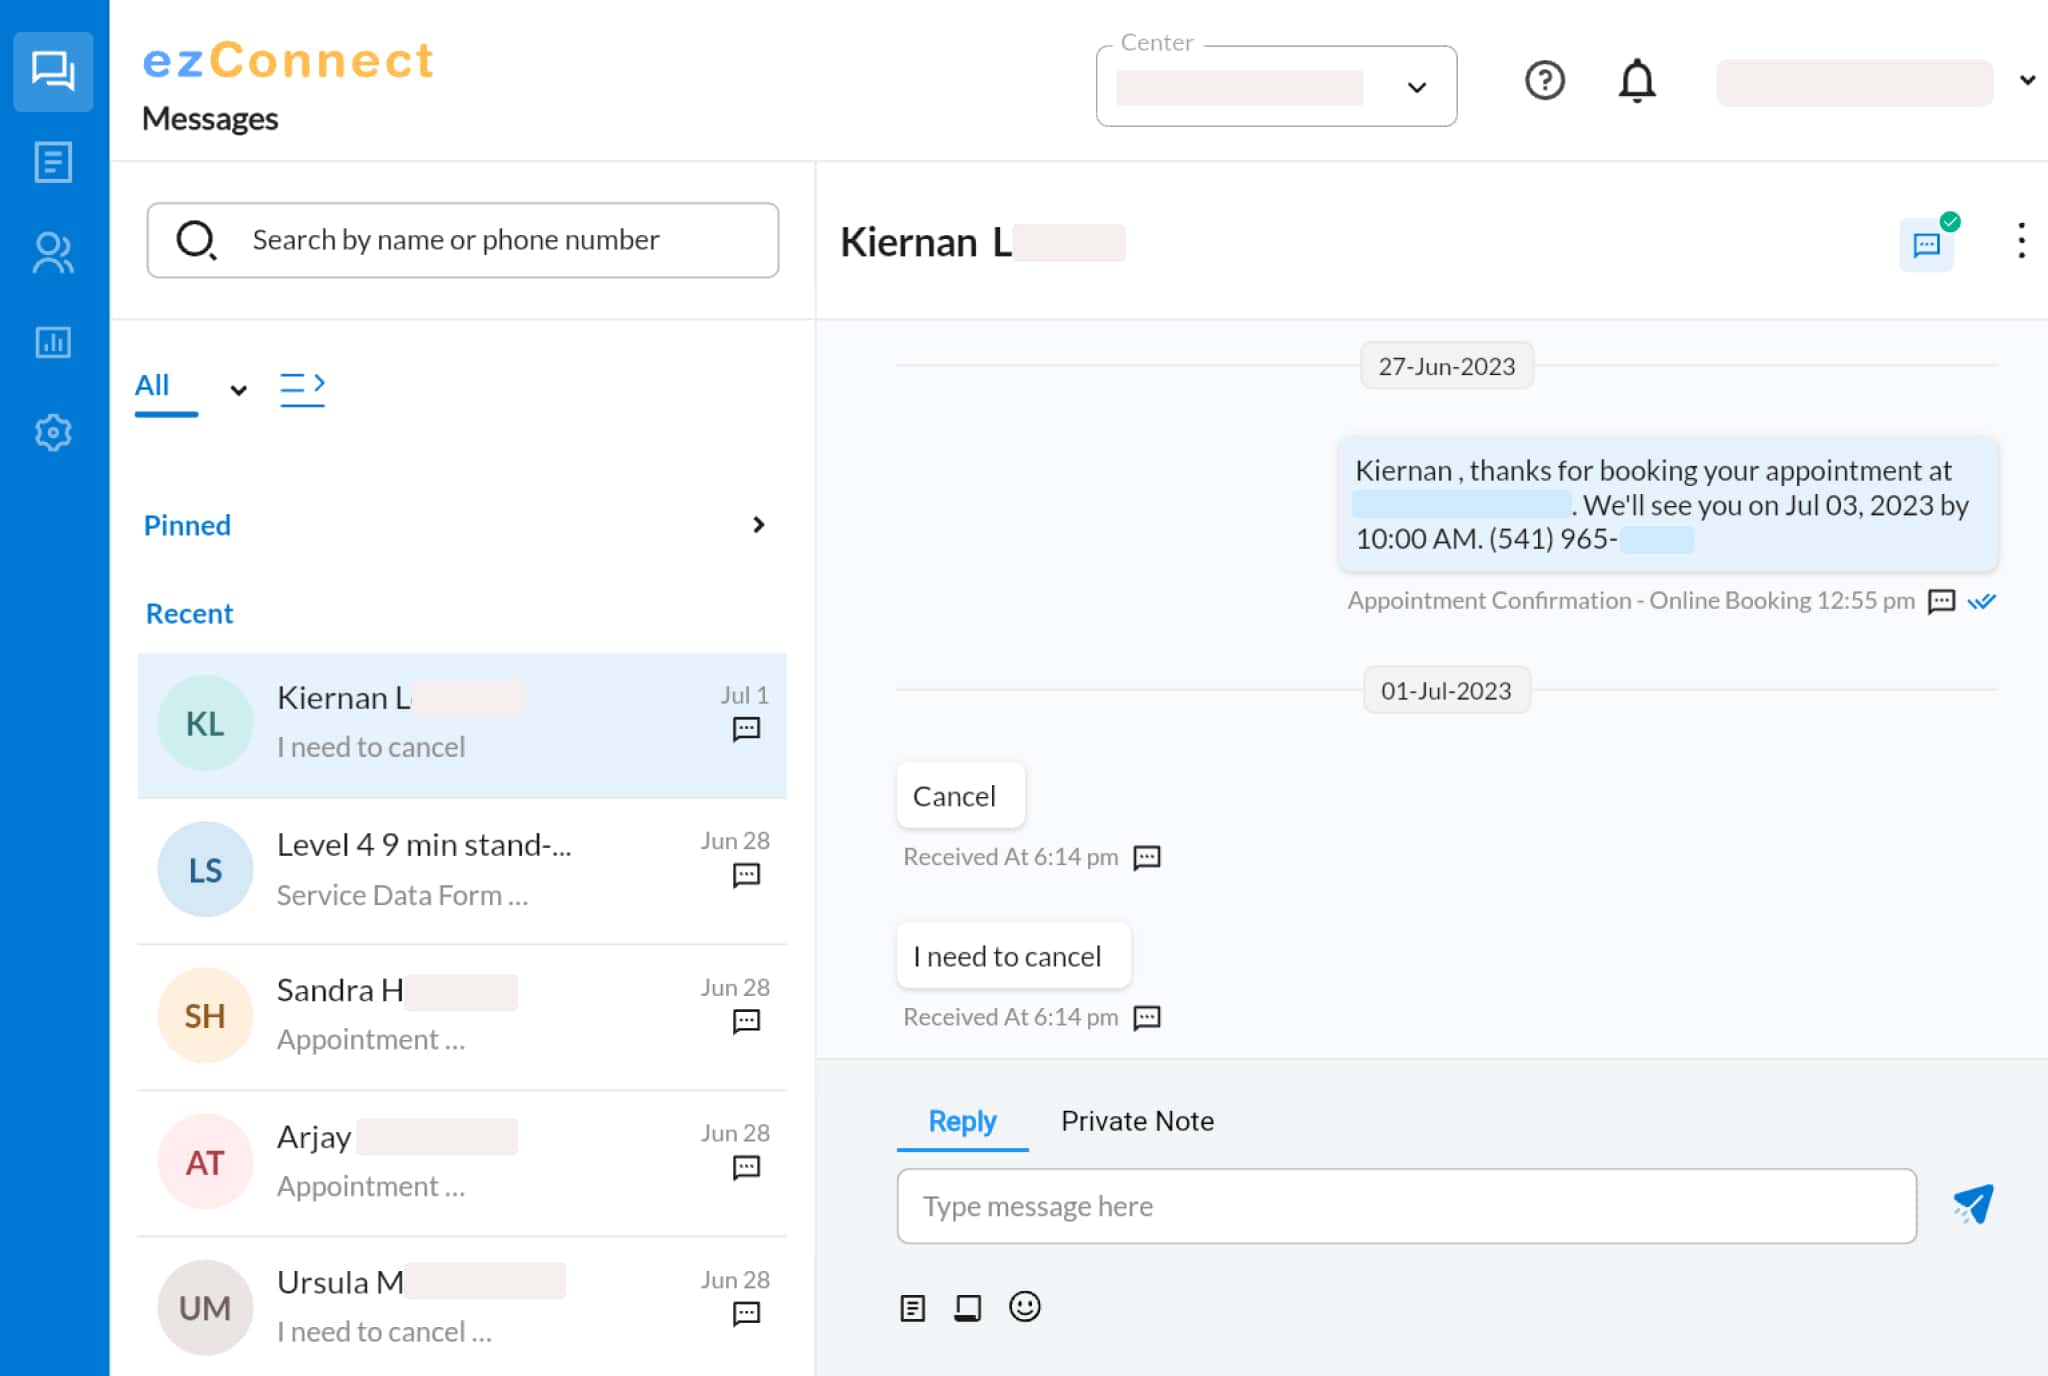Click the AT avatar
This screenshot has height=1376, width=2048.
(205, 1161)
